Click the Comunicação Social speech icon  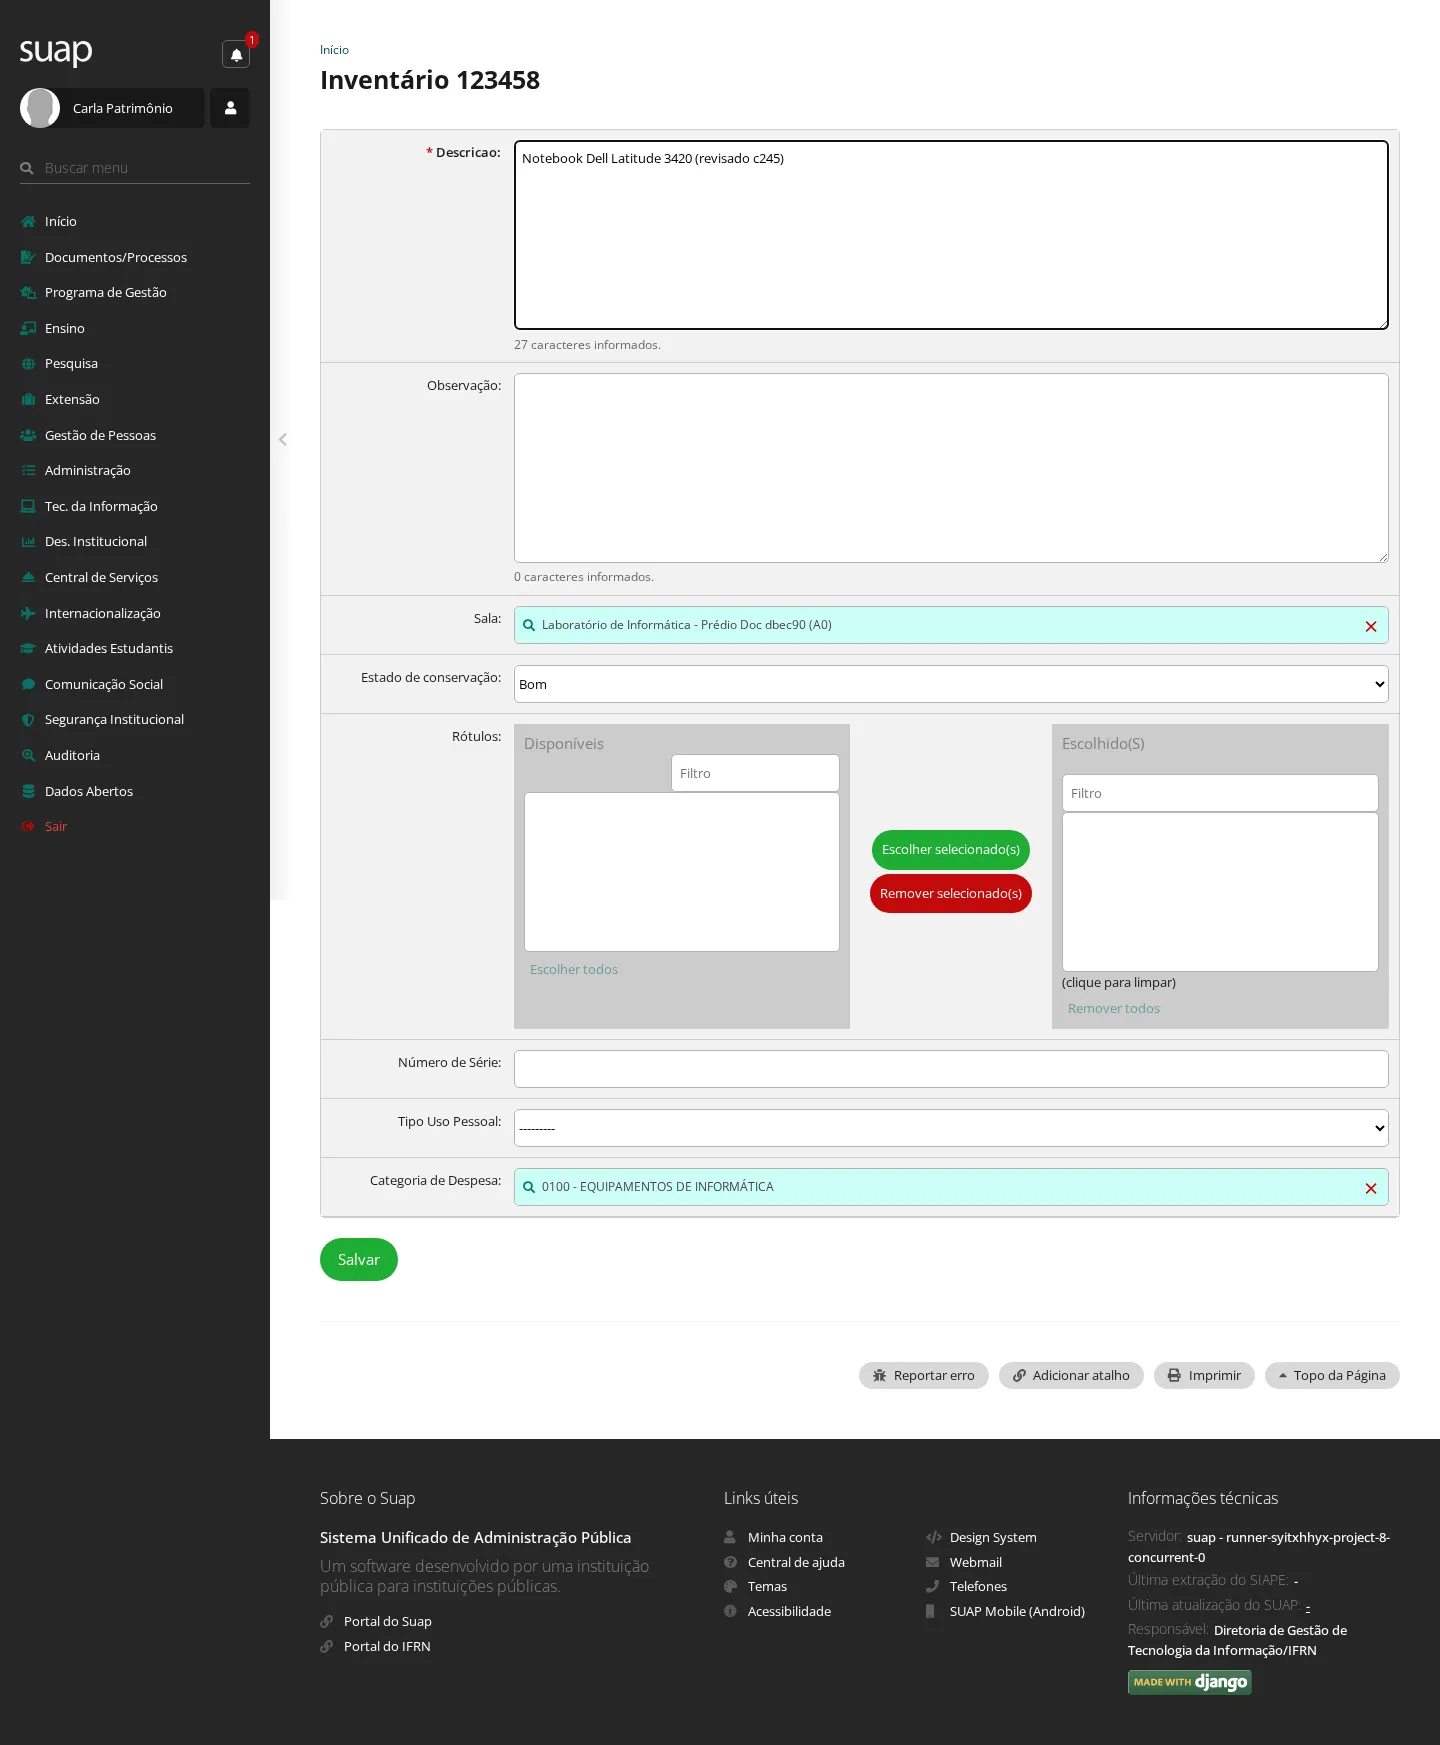(x=28, y=684)
